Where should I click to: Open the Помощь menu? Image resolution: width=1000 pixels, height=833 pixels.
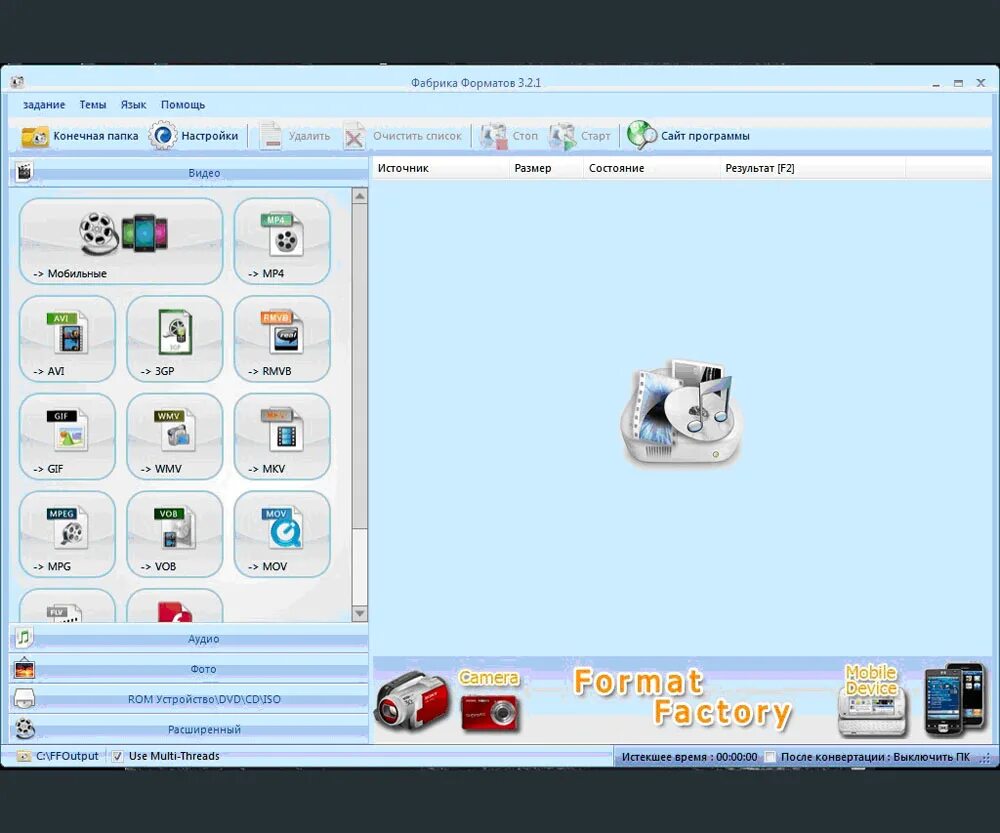[183, 105]
